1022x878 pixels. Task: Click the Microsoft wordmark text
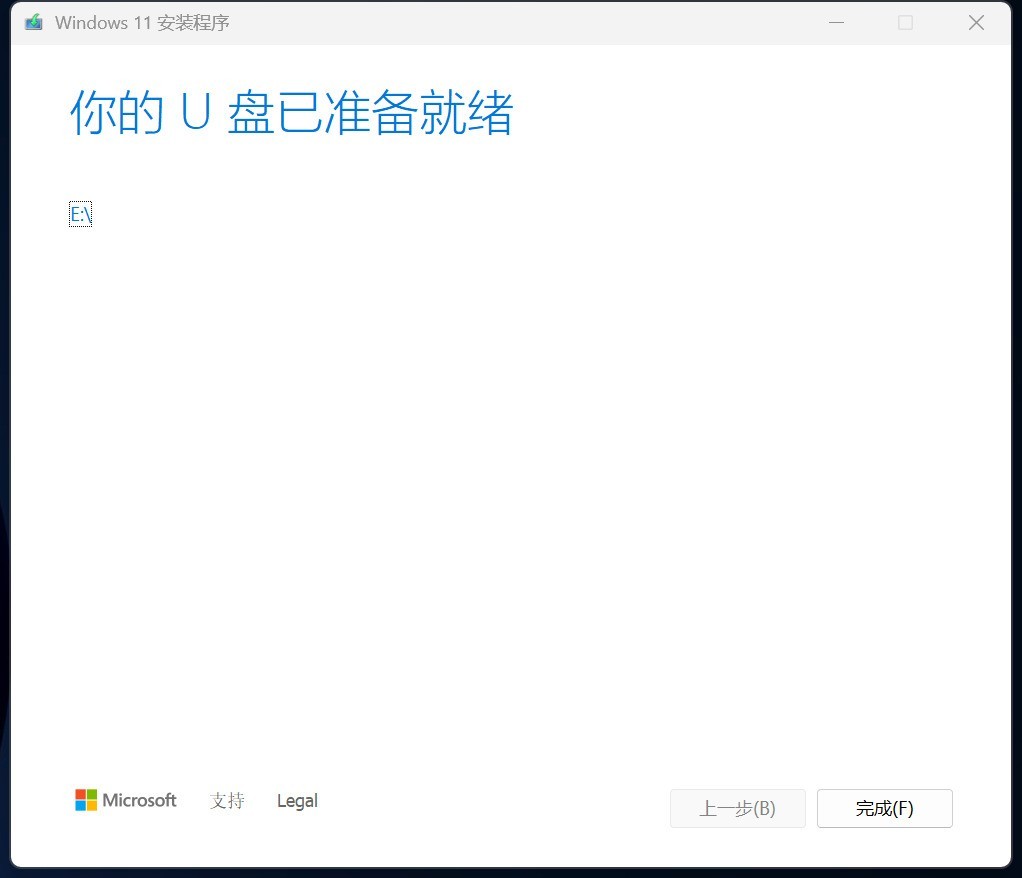click(138, 800)
